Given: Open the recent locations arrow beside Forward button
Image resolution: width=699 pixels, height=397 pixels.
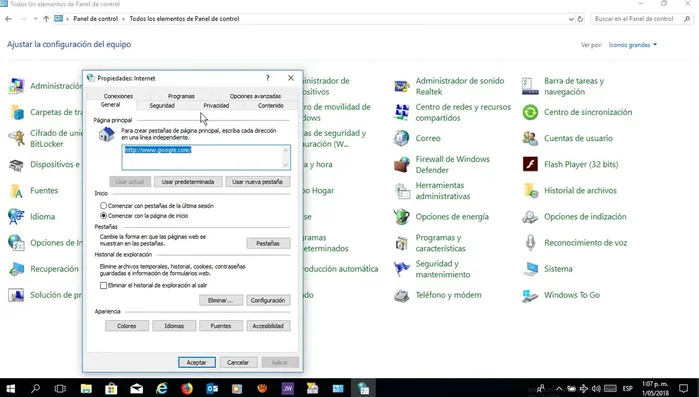Looking at the screenshot, I should pos(35,19).
